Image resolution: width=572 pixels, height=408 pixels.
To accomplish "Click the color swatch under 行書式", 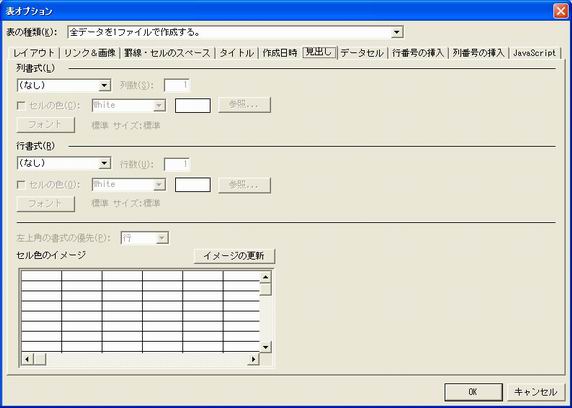I will click(193, 185).
